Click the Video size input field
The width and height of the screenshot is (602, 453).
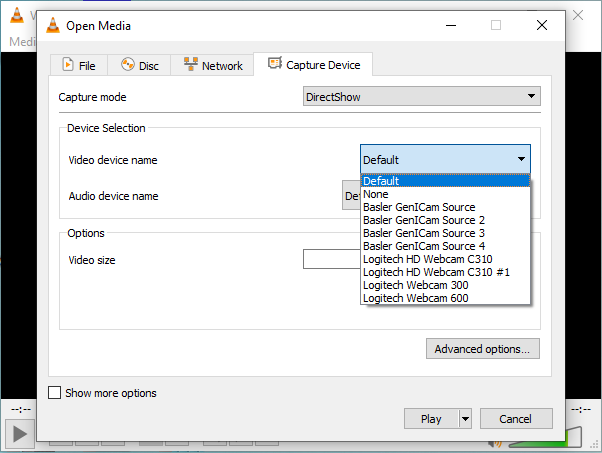(x=332, y=259)
